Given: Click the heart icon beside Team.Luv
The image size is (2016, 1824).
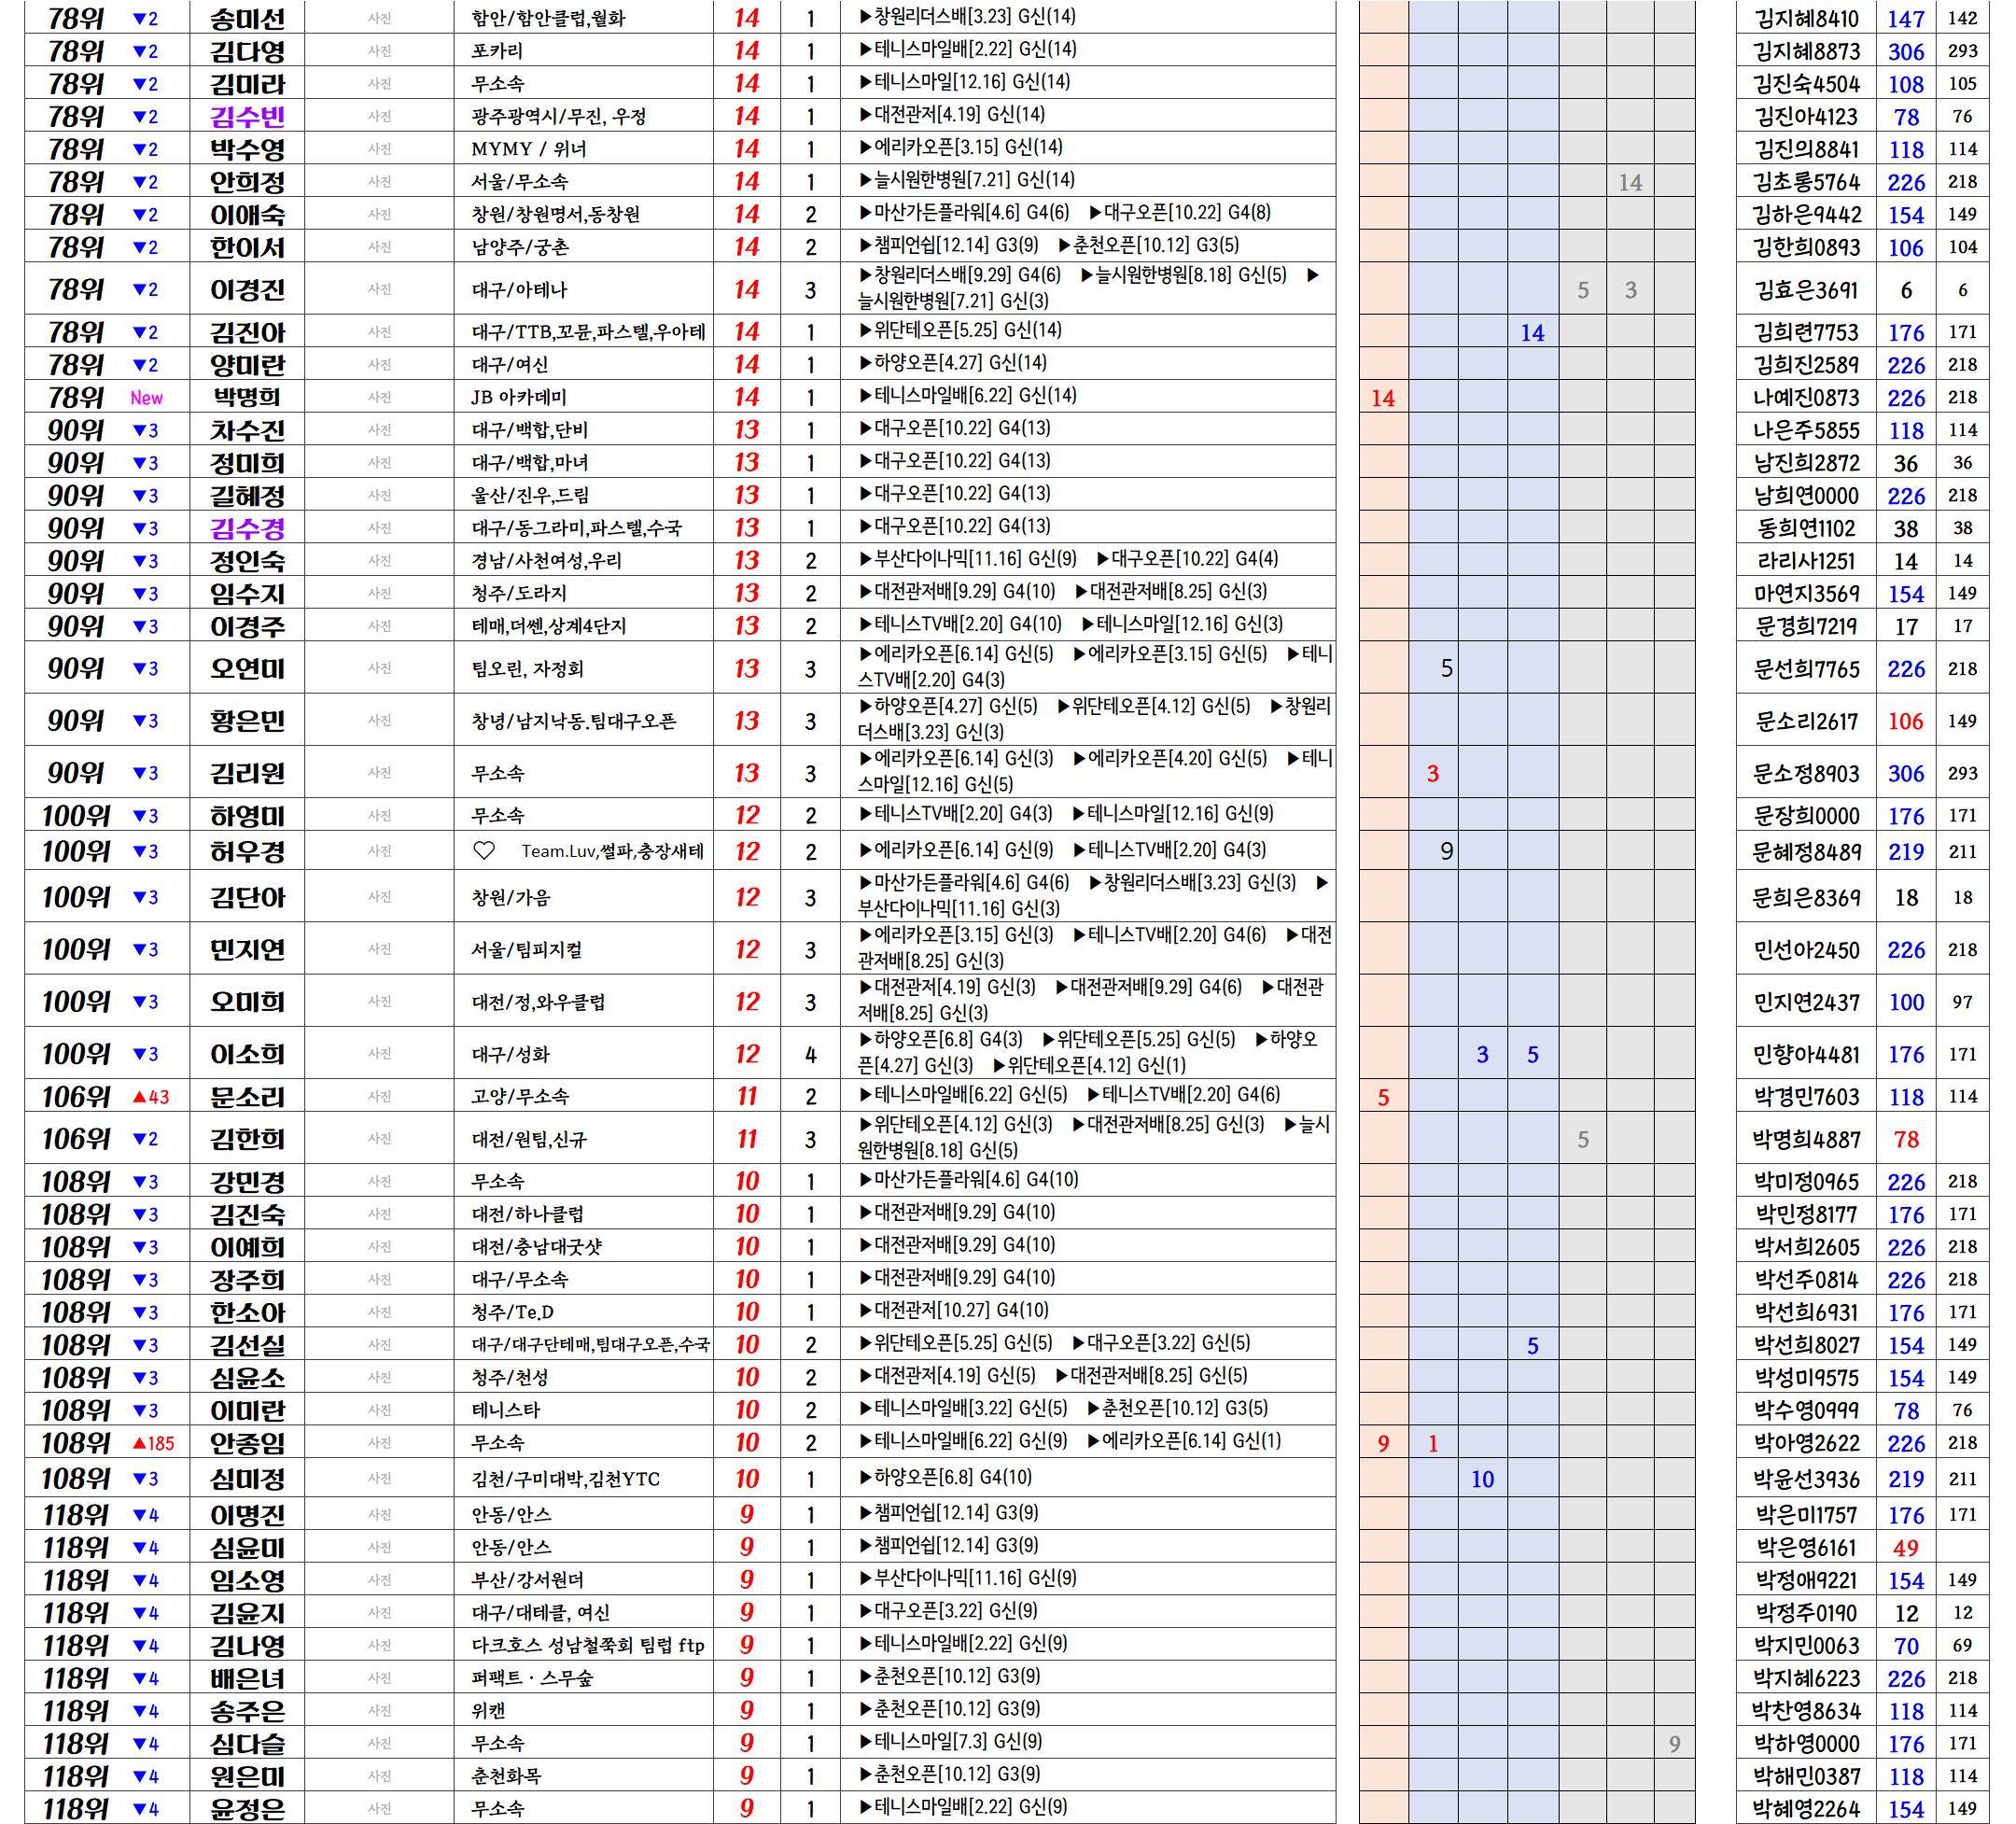Looking at the screenshot, I should pos(484,851).
